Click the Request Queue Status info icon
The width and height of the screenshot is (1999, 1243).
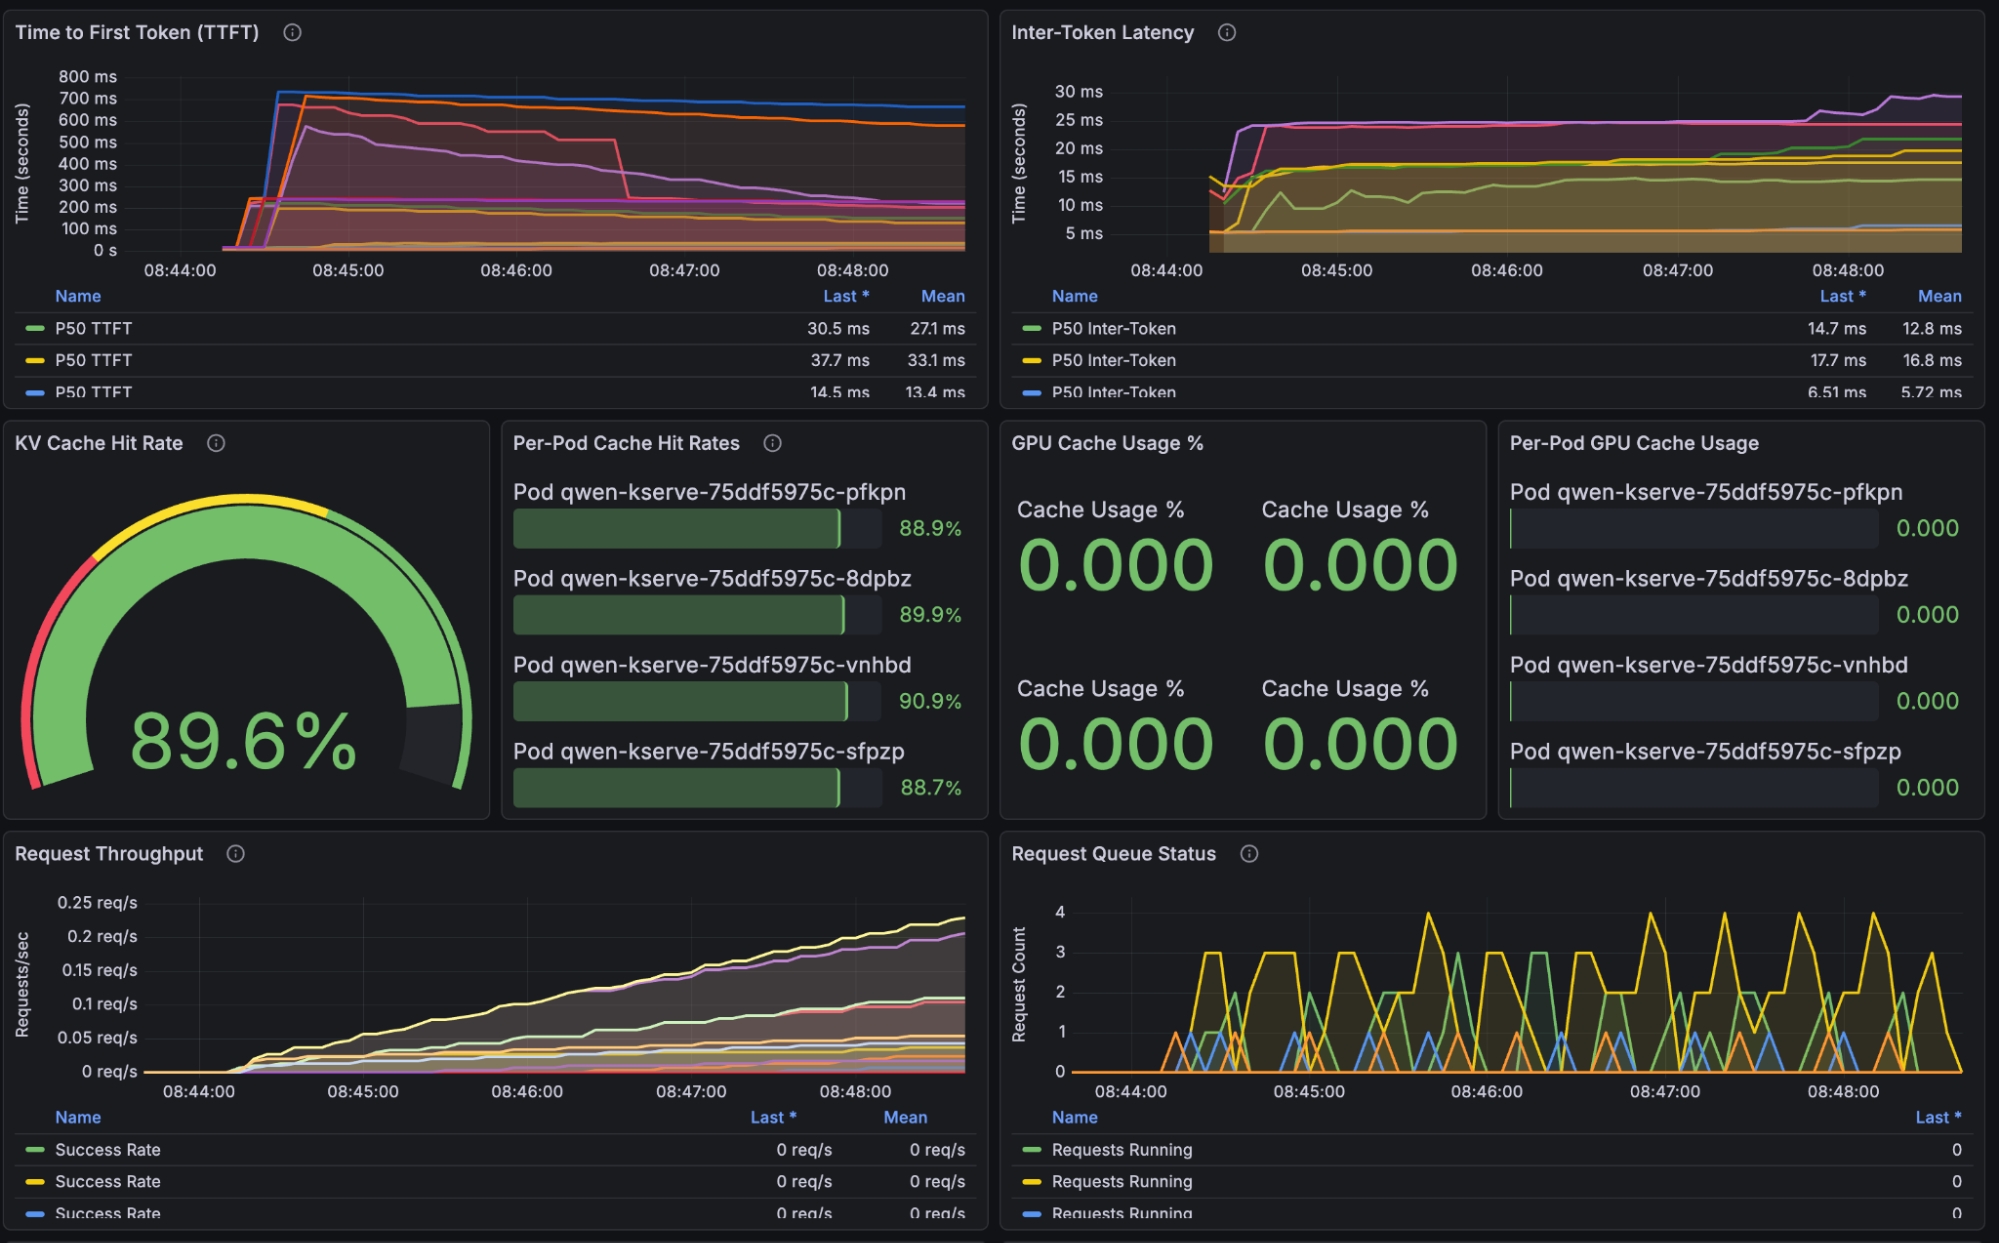coord(1249,854)
